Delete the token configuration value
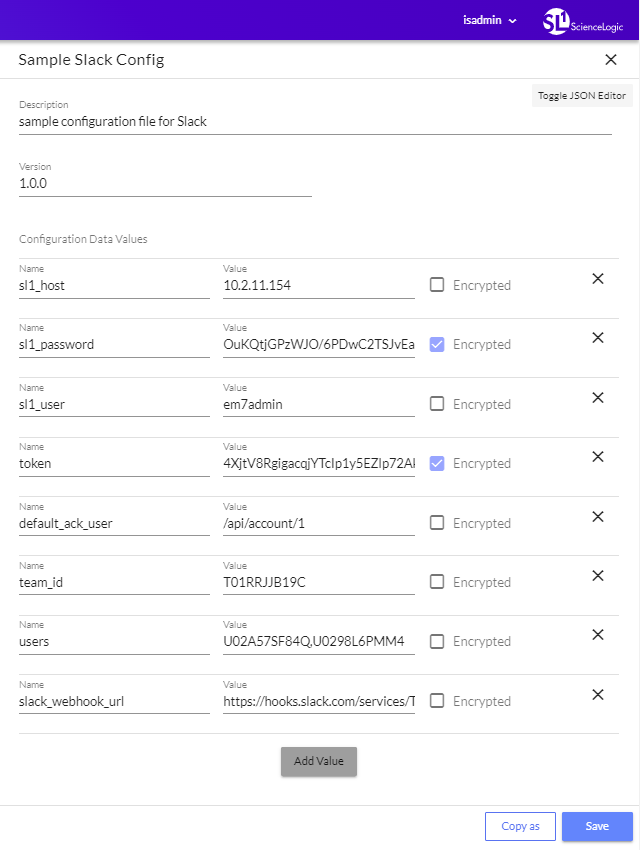Image resolution: width=640 pixels, height=850 pixels. (x=597, y=457)
